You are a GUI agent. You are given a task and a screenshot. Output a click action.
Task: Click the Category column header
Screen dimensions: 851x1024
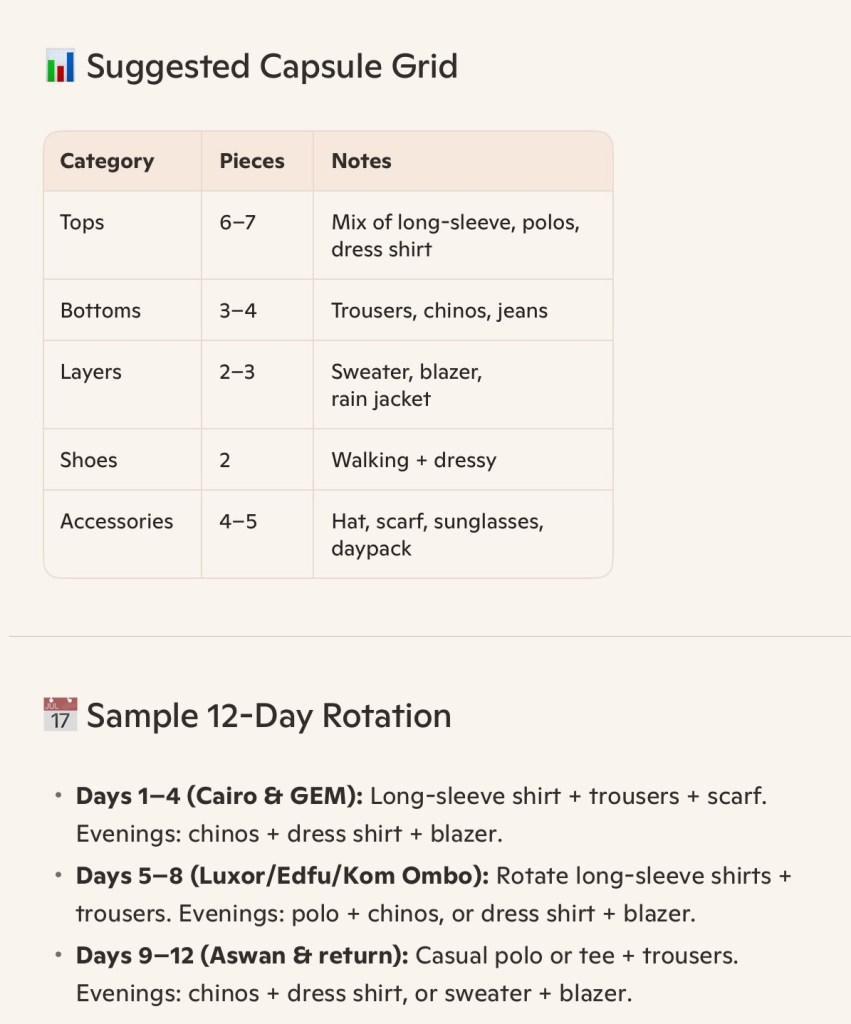[107, 161]
